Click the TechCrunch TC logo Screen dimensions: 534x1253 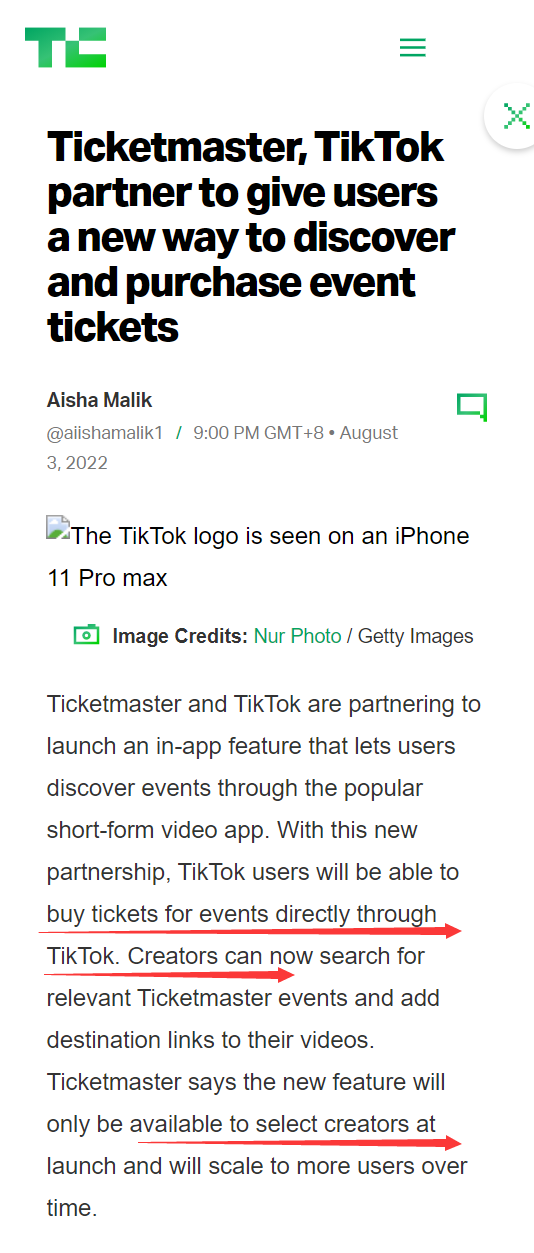(65, 47)
